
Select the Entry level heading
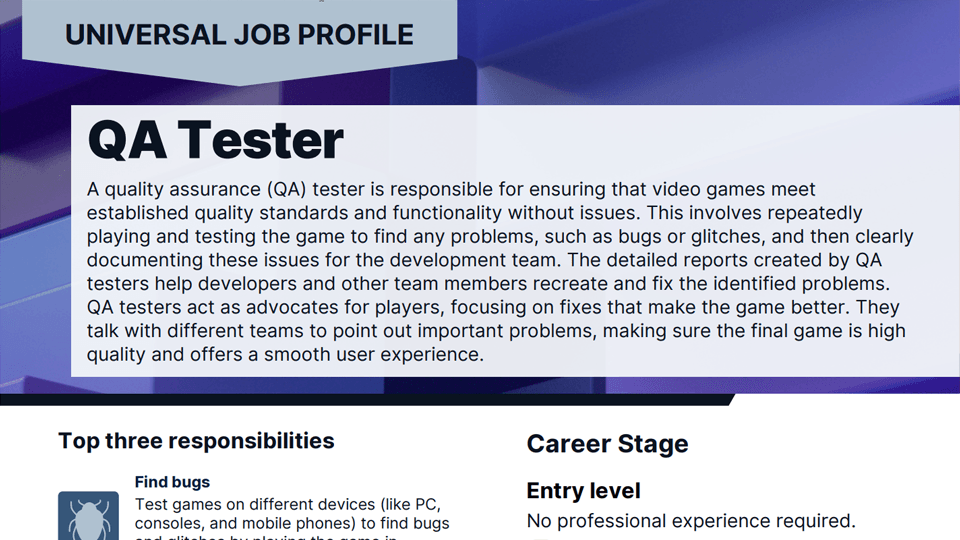coord(583,491)
